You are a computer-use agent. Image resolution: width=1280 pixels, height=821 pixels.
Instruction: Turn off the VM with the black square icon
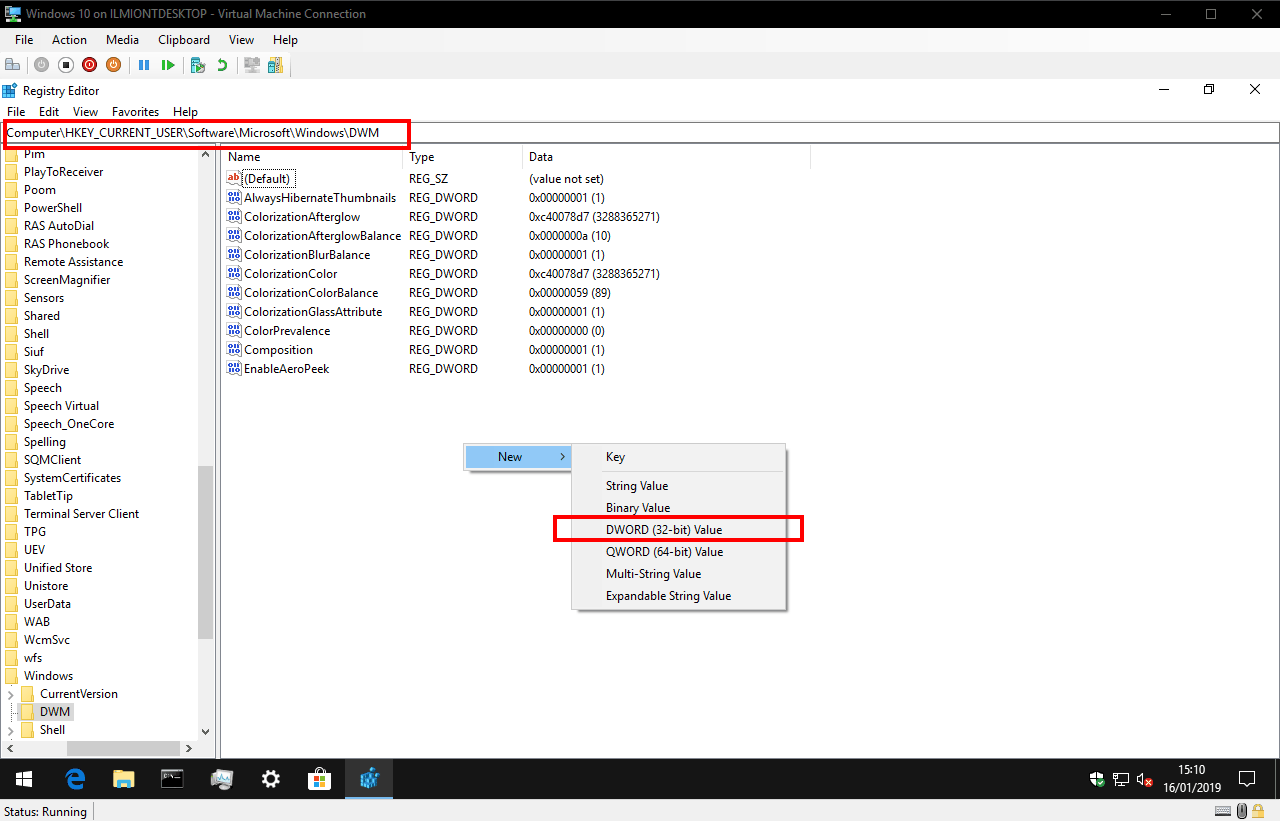pyautogui.click(x=65, y=65)
